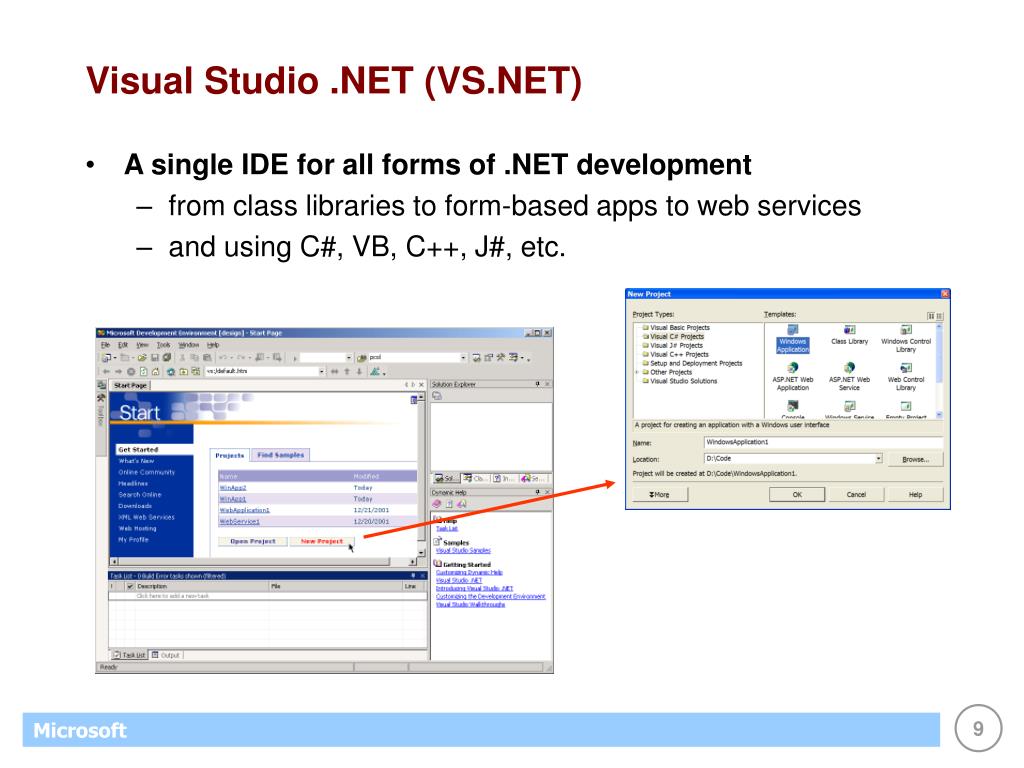
Task: Expand Other Projects tree node
Action: pos(637,372)
